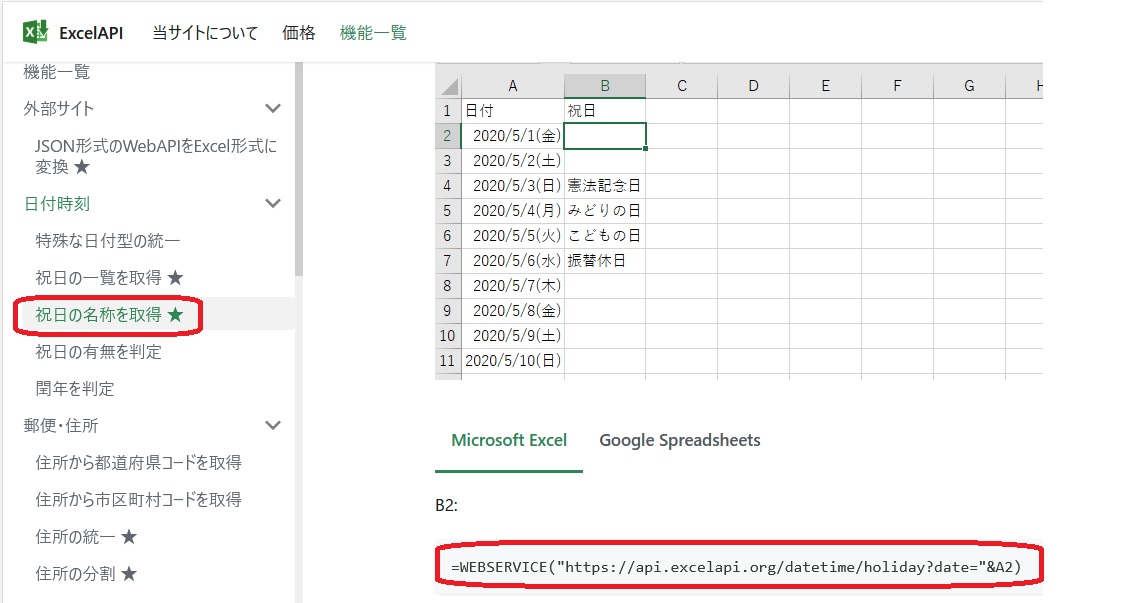This screenshot has width=1133, height=603.
Task: Click the WEBSERVICE formula code box
Action: click(x=736, y=568)
